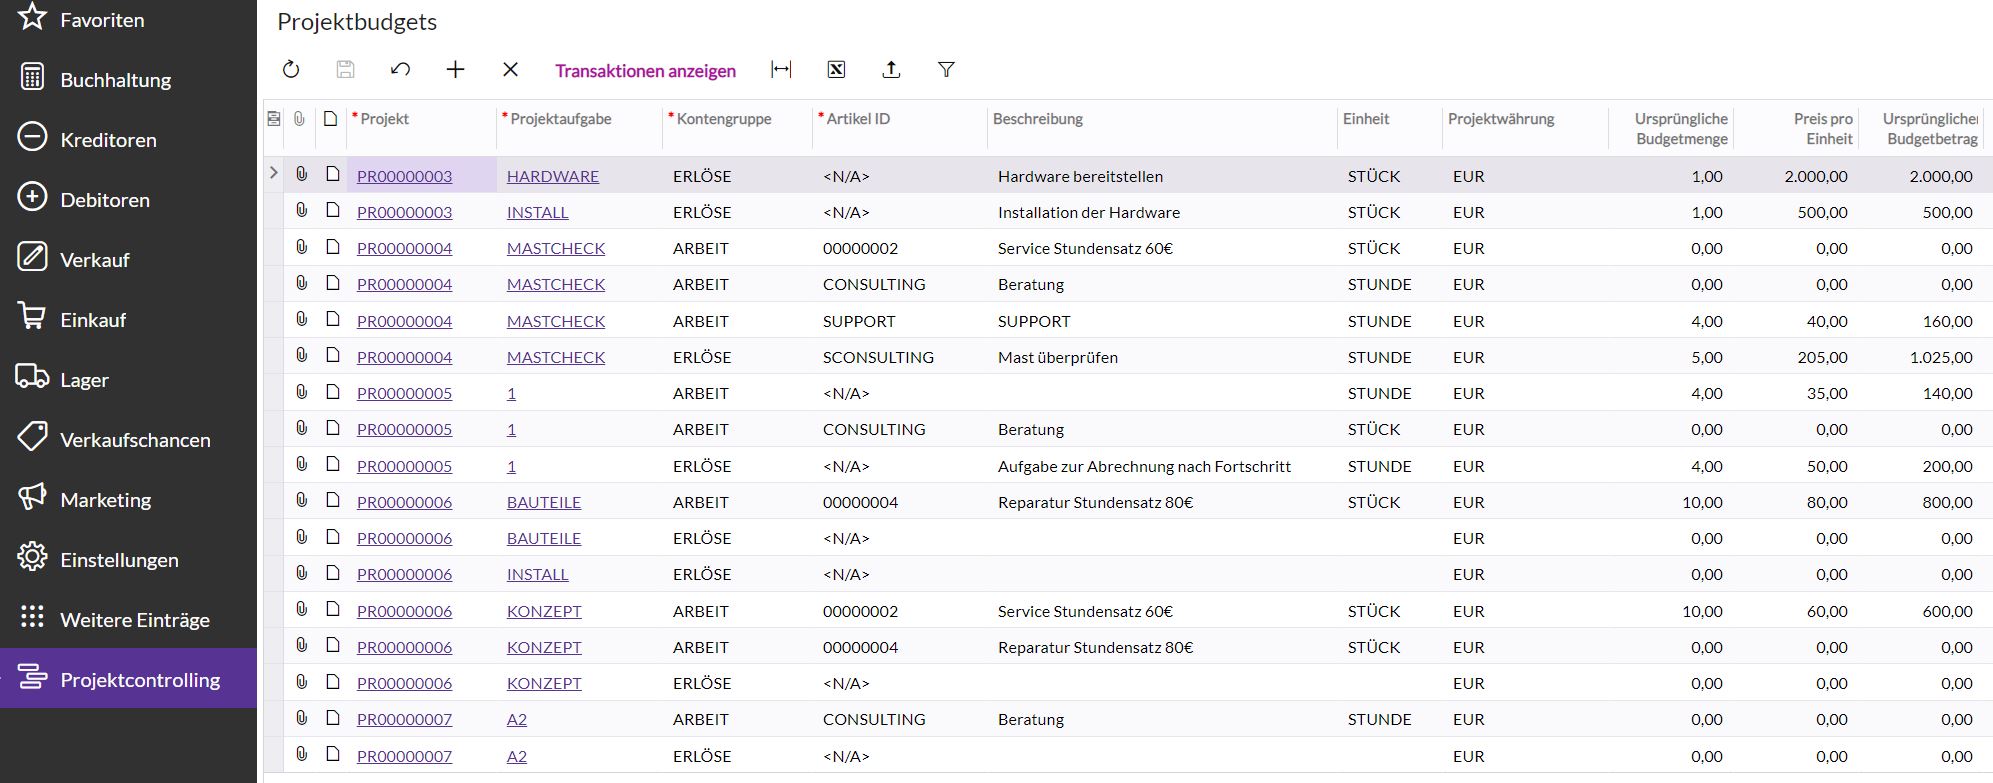Viewport: 1993px width, 783px height.
Task: Open project link PR00000003 in HARDWARE row
Action: pyautogui.click(x=404, y=176)
